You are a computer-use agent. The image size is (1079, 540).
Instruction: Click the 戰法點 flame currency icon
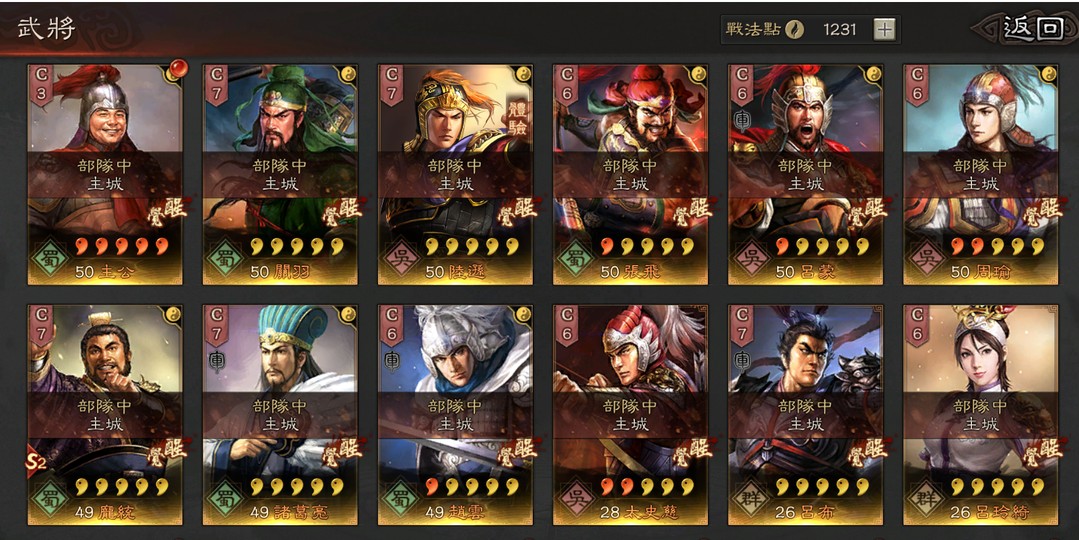(795, 30)
